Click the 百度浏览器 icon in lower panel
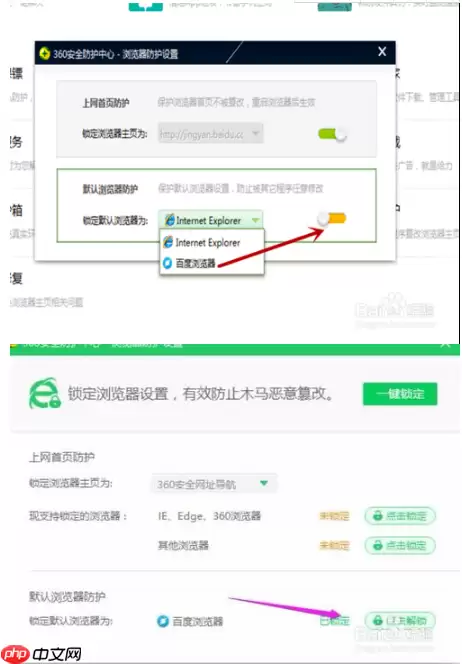462x664 pixels. pyautogui.click(x=163, y=621)
